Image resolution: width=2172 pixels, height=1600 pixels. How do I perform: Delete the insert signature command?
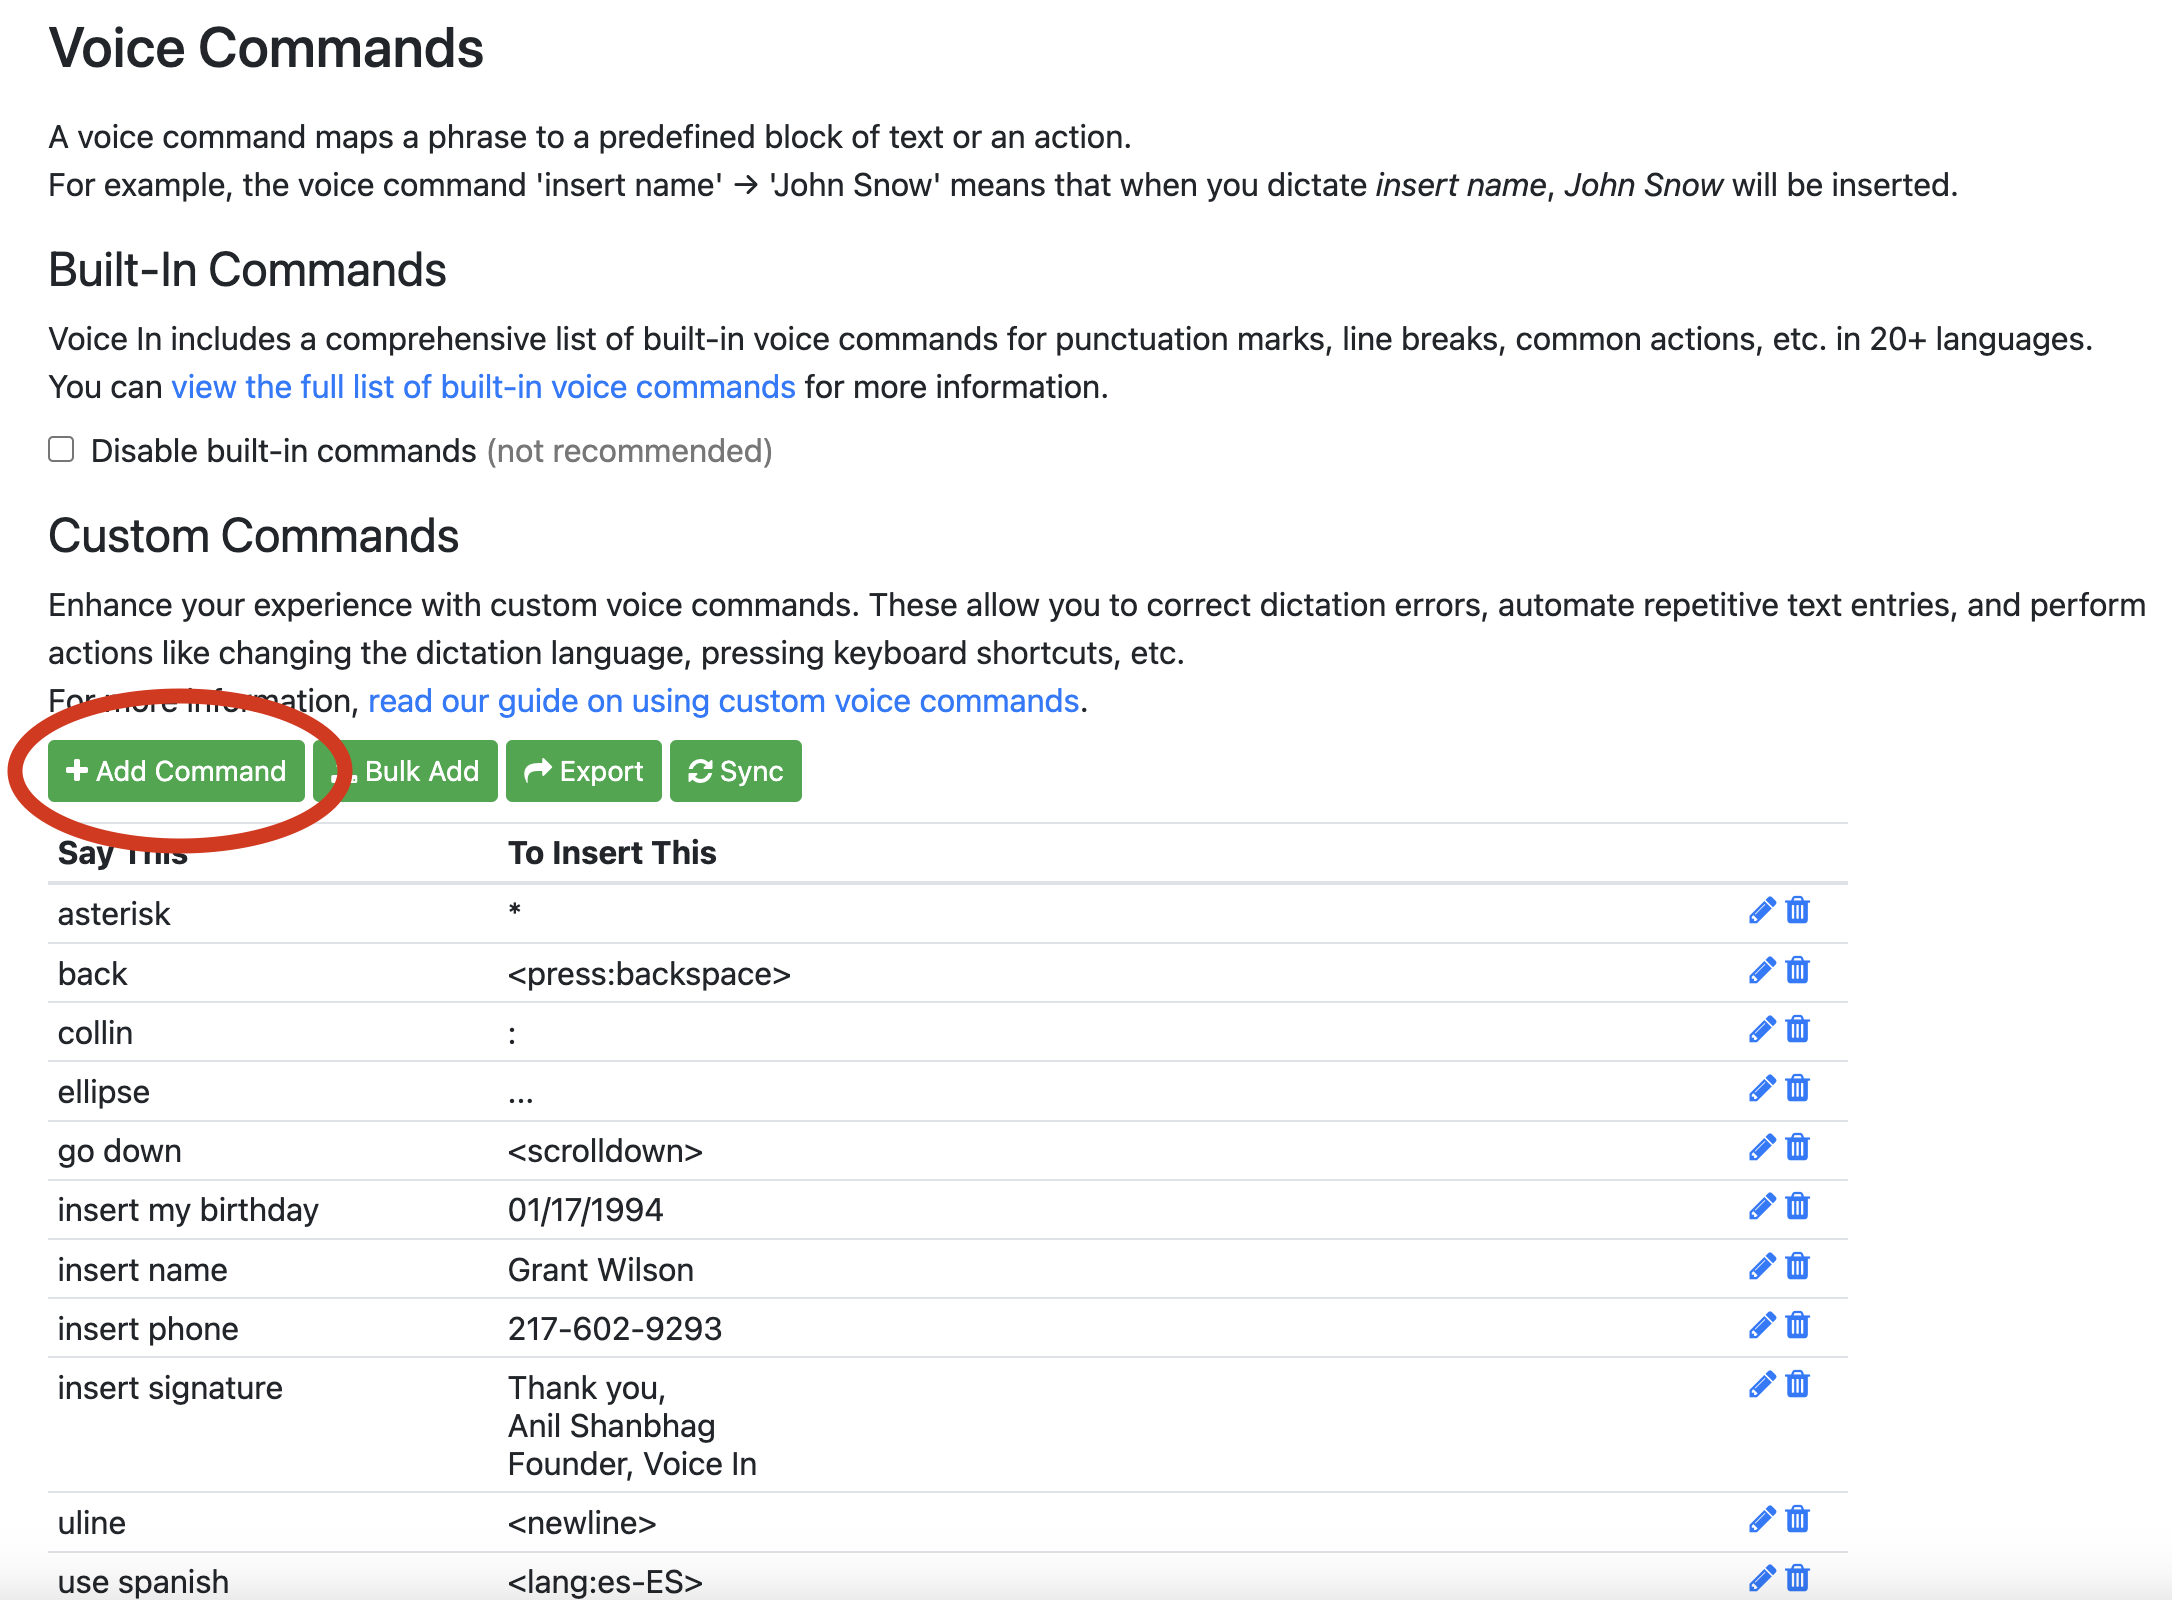[x=1798, y=1385]
